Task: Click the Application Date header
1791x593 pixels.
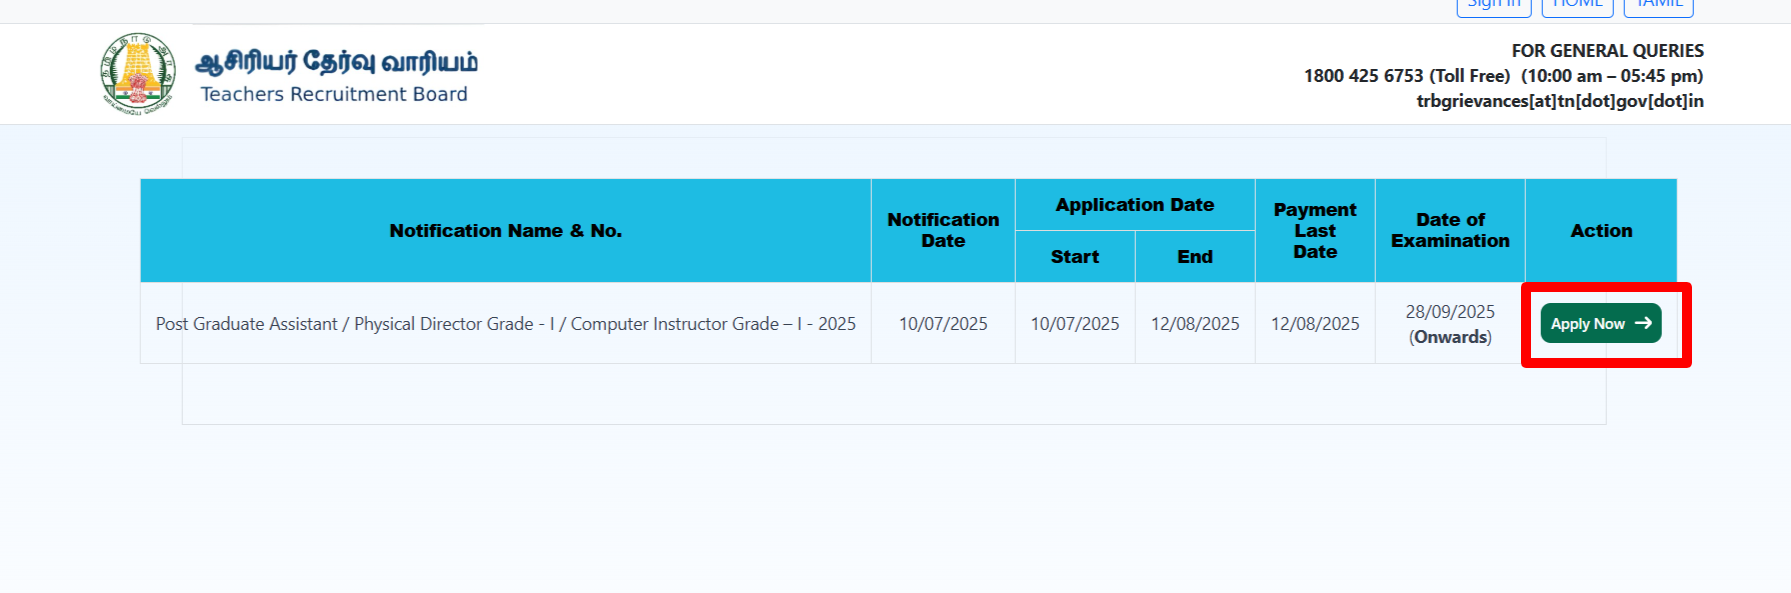Action: [1134, 205]
